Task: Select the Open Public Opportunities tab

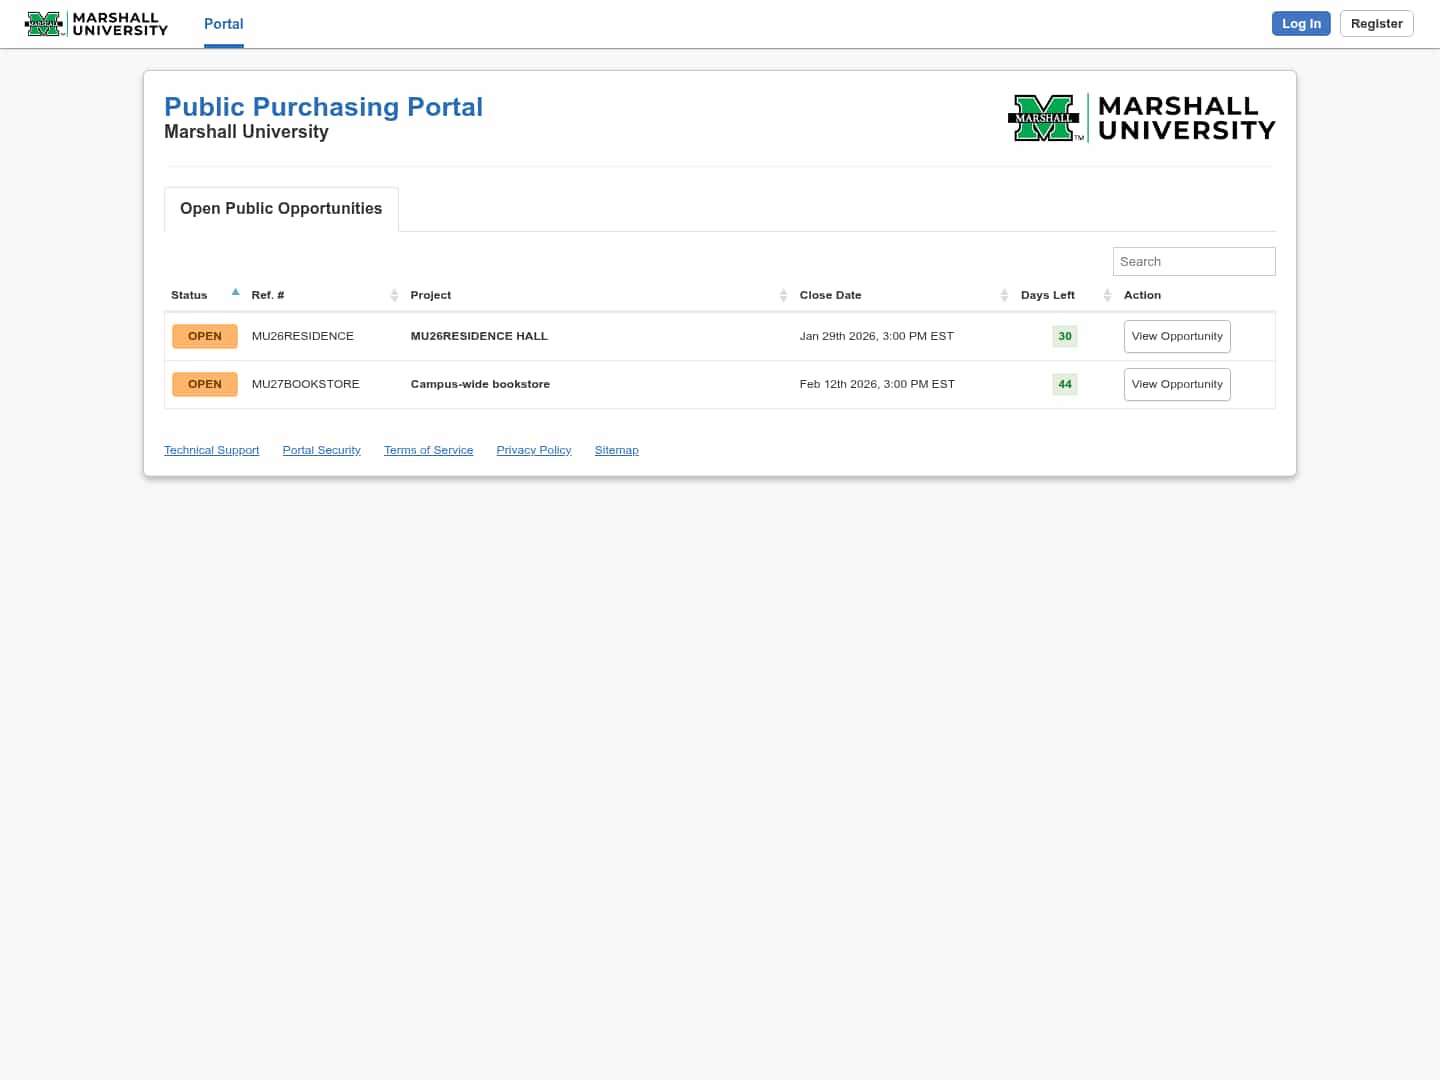Action: coord(281,209)
